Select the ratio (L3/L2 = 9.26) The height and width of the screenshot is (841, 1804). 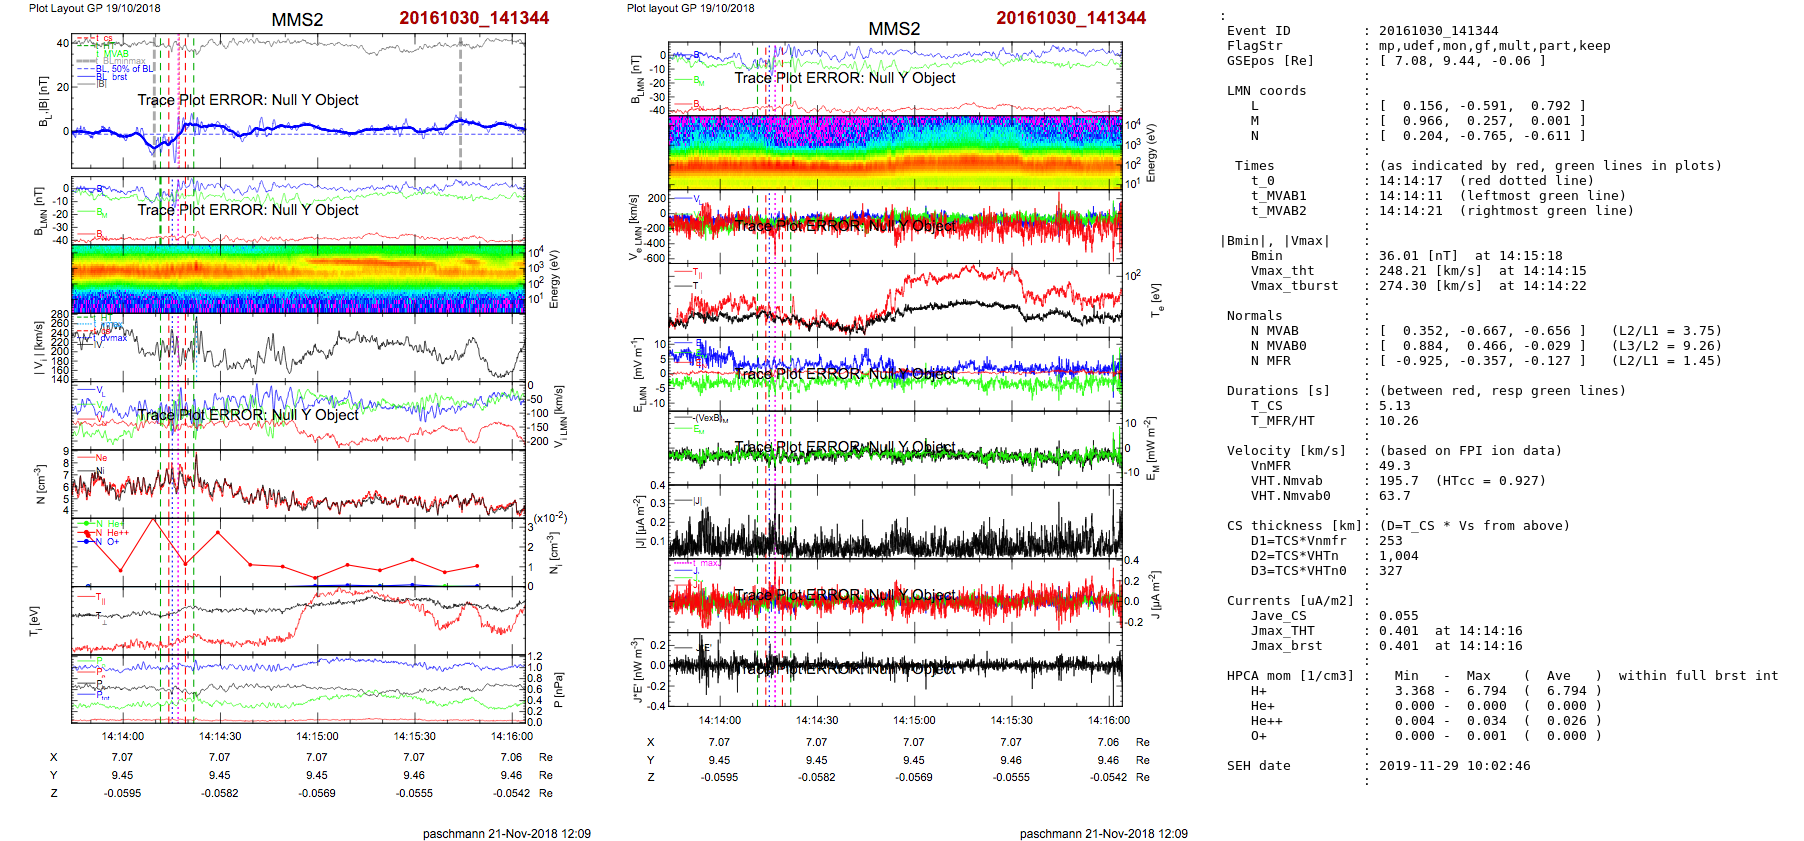(1667, 346)
